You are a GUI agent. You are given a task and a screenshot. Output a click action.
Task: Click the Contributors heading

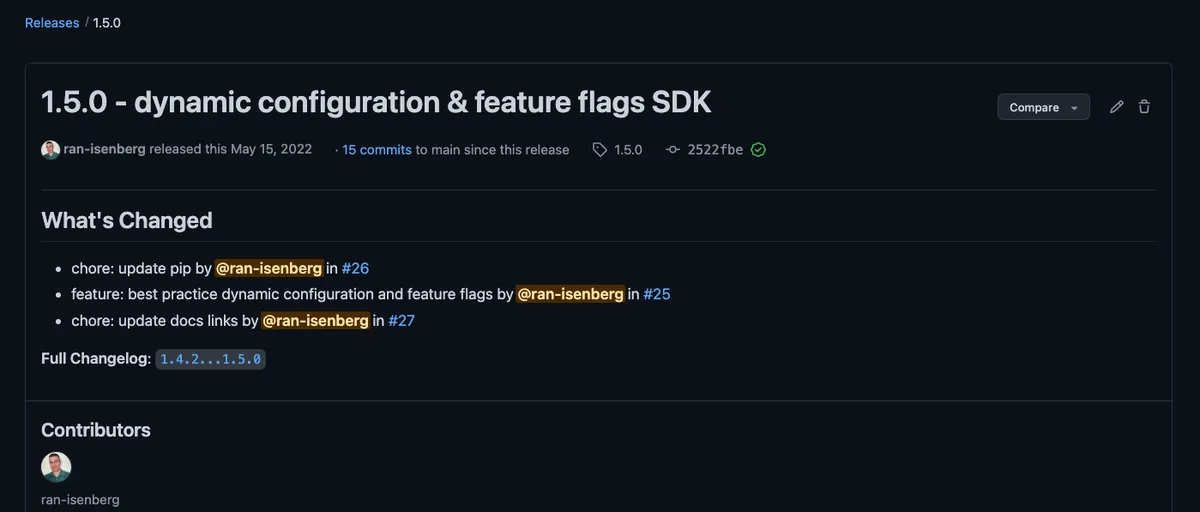click(x=96, y=430)
